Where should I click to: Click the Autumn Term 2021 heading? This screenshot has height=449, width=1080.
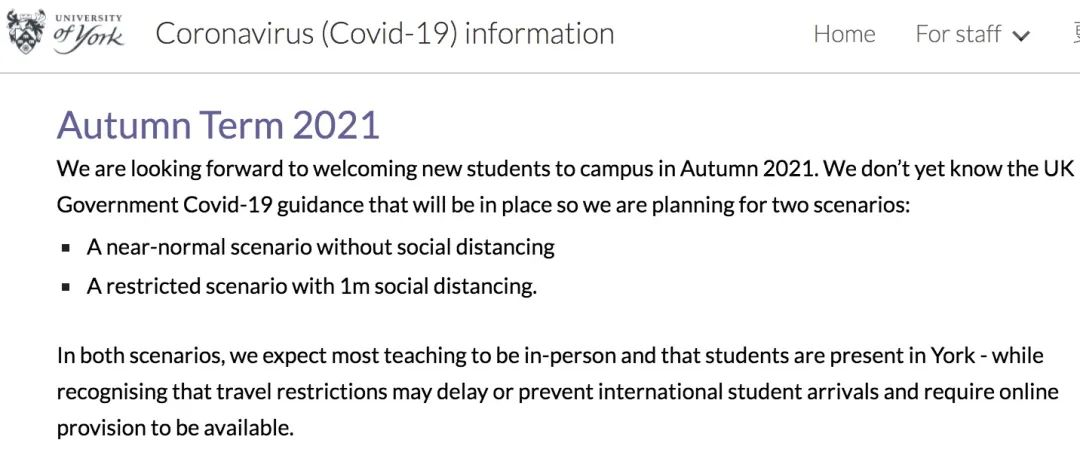click(x=218, y=124)
